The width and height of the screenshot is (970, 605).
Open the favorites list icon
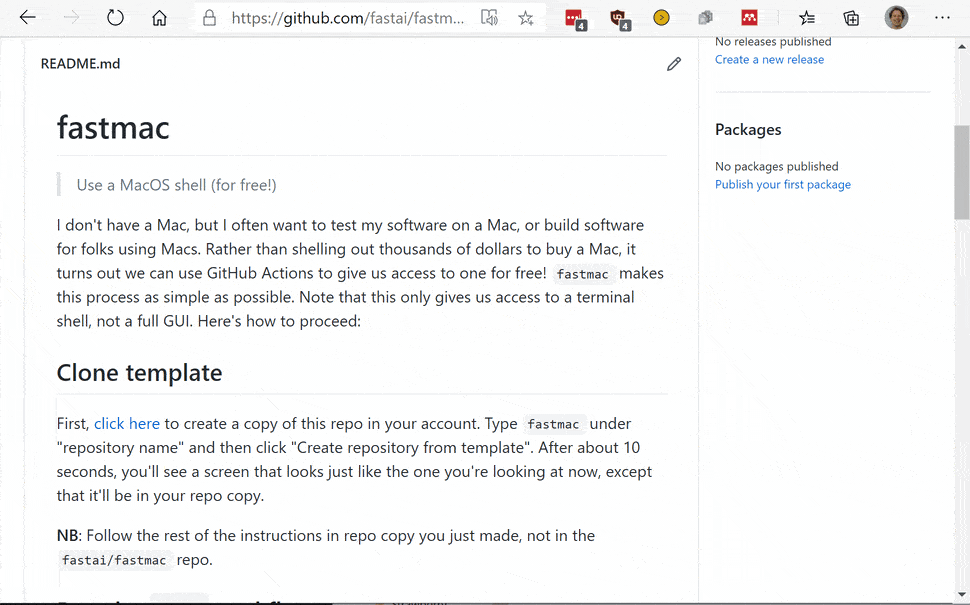pyautogui.click(x=807, y=18)
